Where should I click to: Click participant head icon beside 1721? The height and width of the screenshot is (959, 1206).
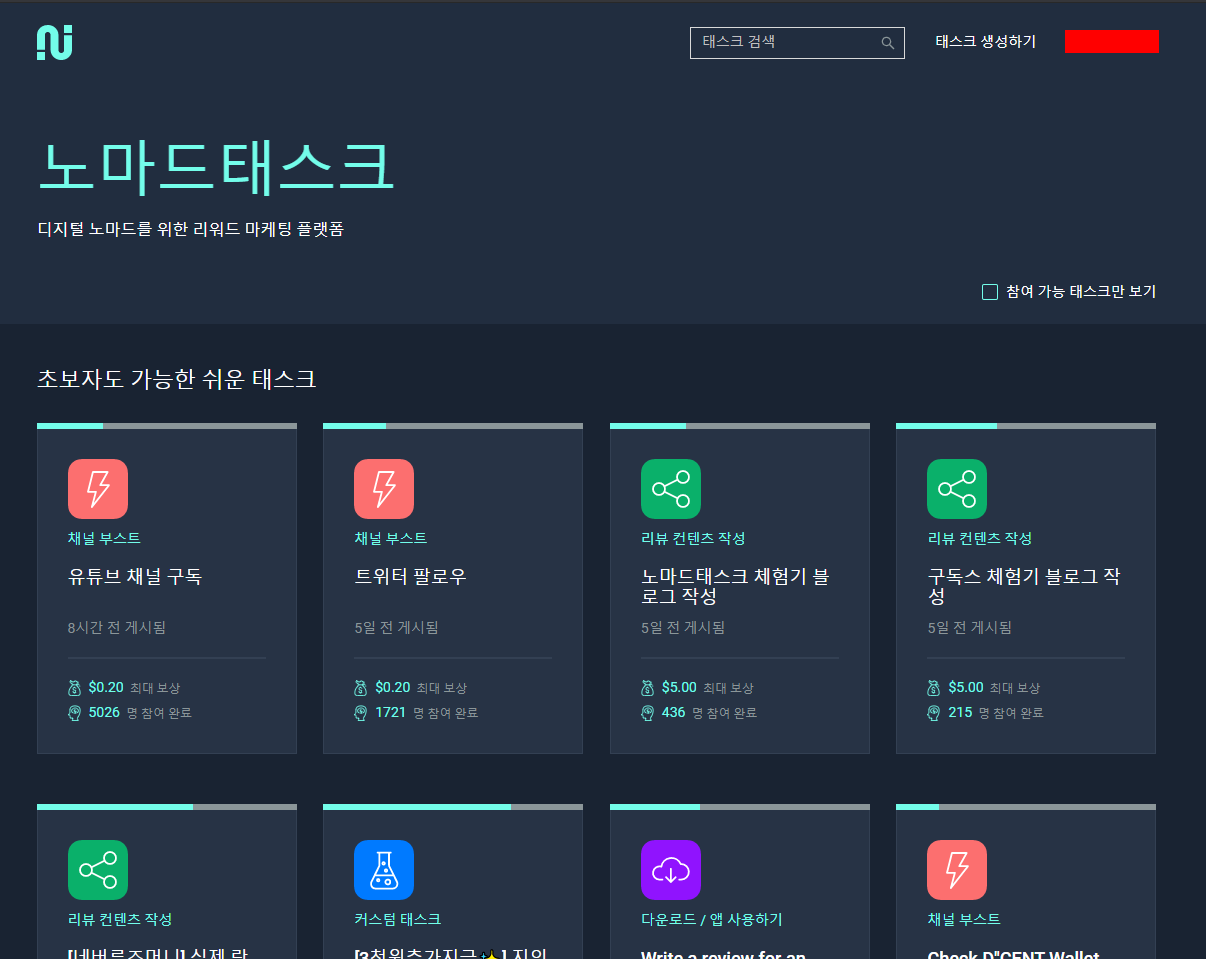[x=361, y=713]
